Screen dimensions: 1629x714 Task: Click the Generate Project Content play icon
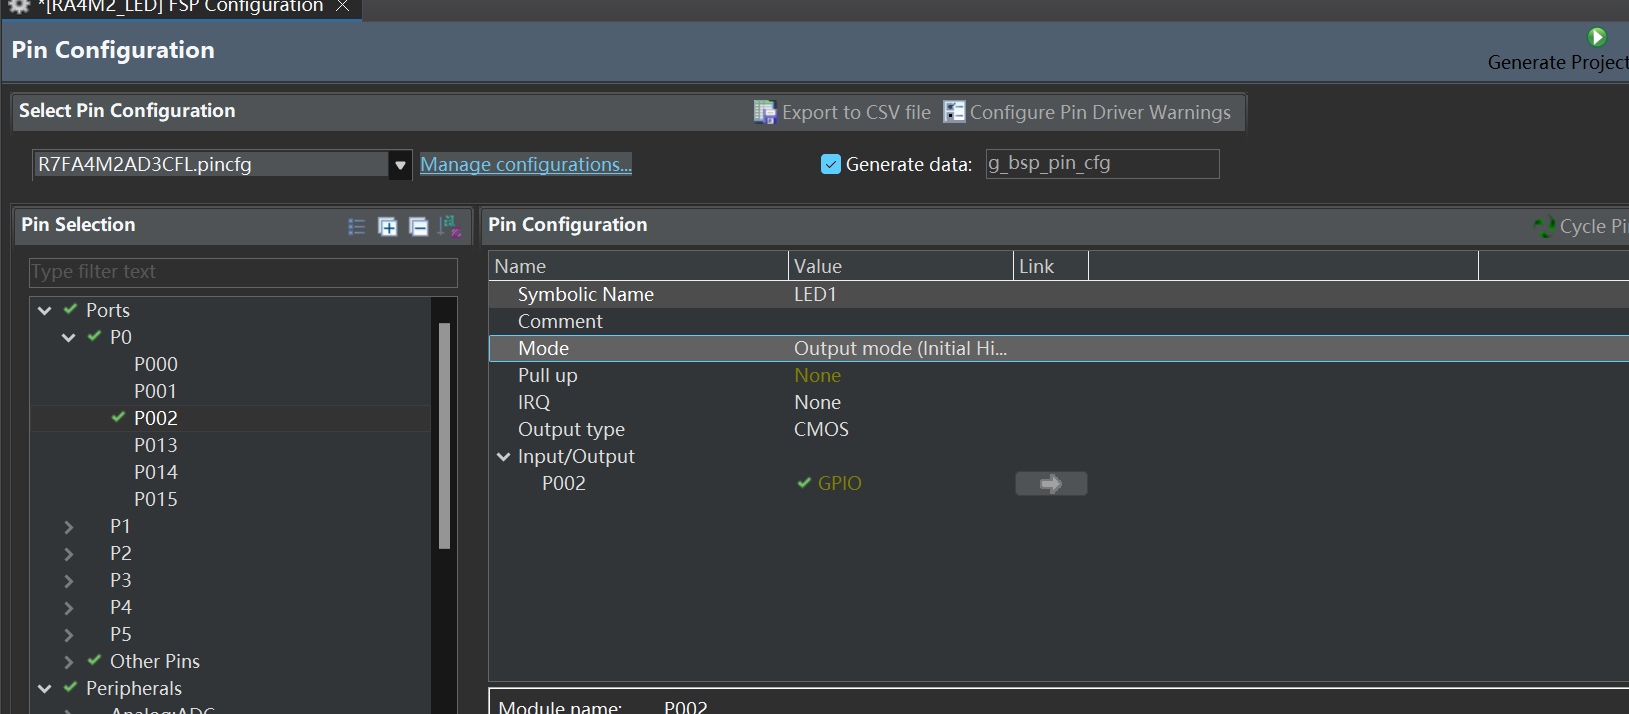pos(1597,37)
